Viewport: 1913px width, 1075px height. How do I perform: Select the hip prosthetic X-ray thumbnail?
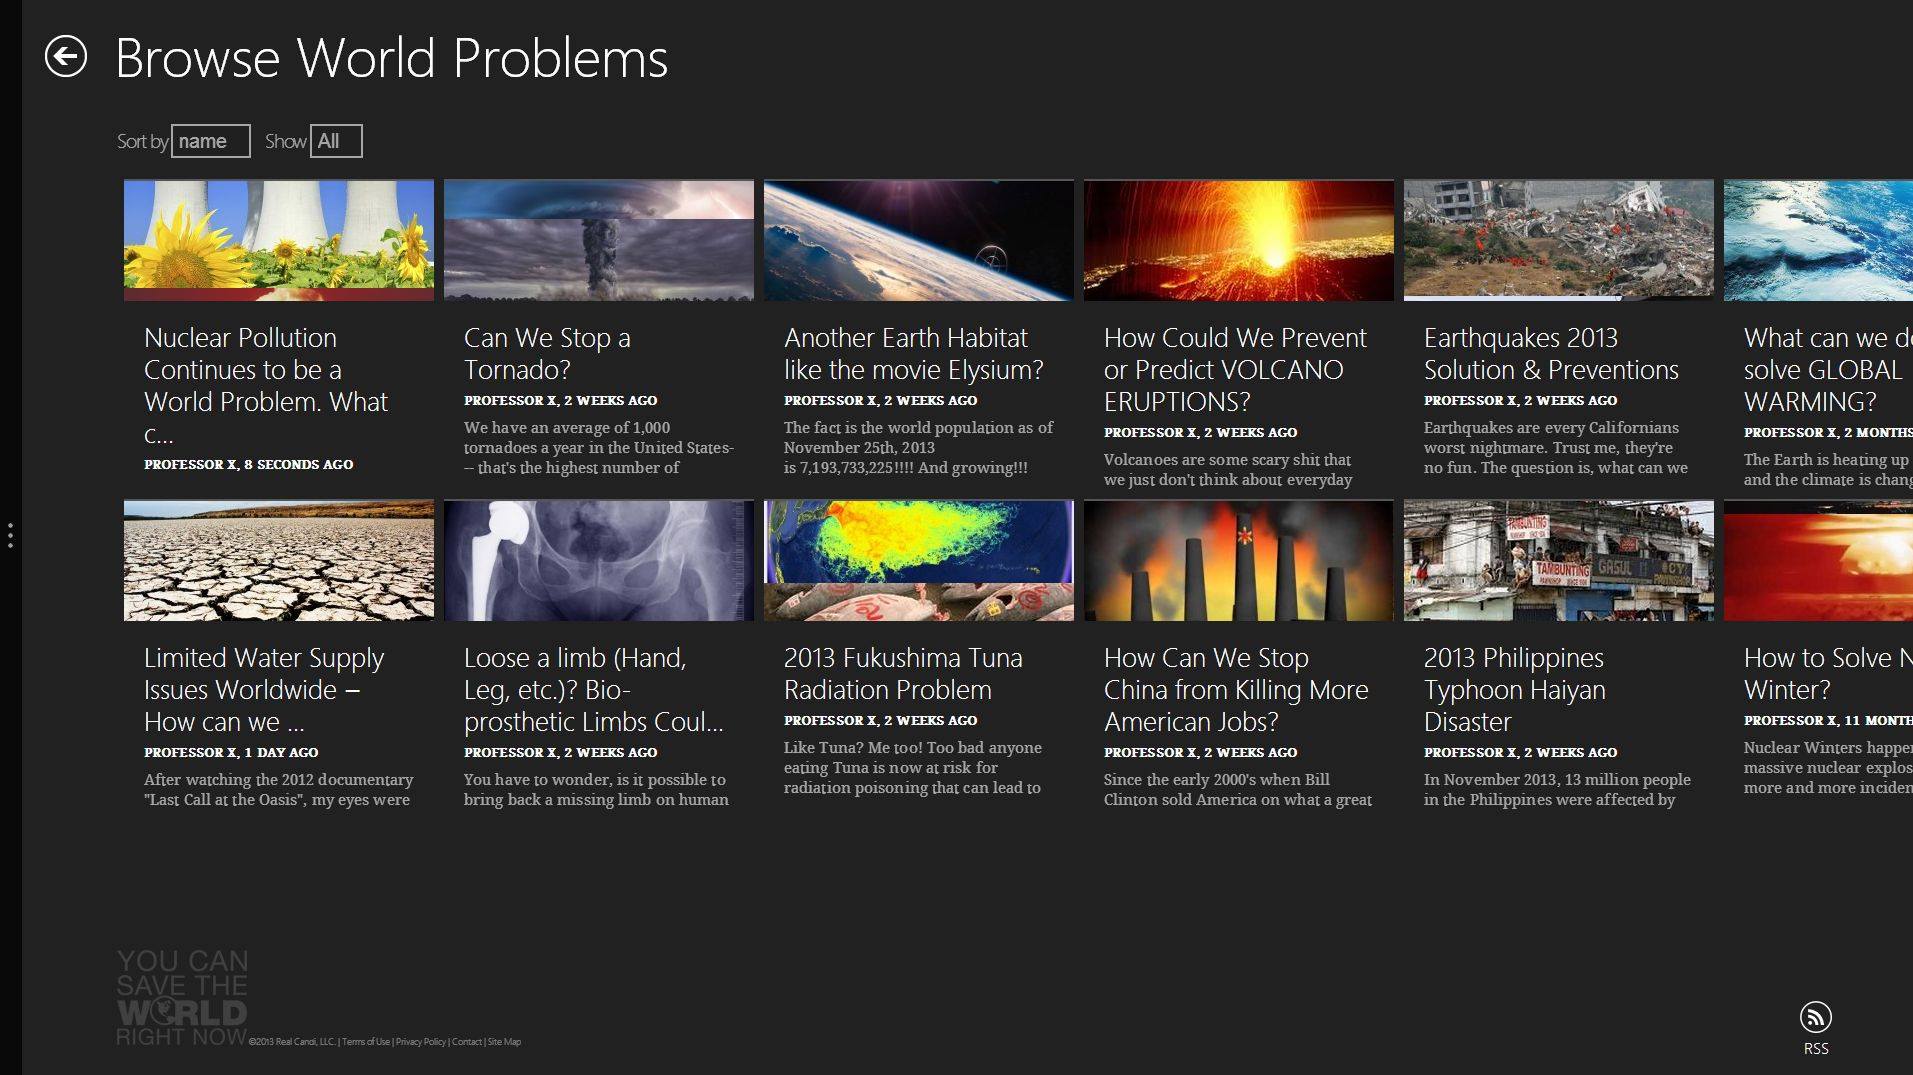(599, 560)
